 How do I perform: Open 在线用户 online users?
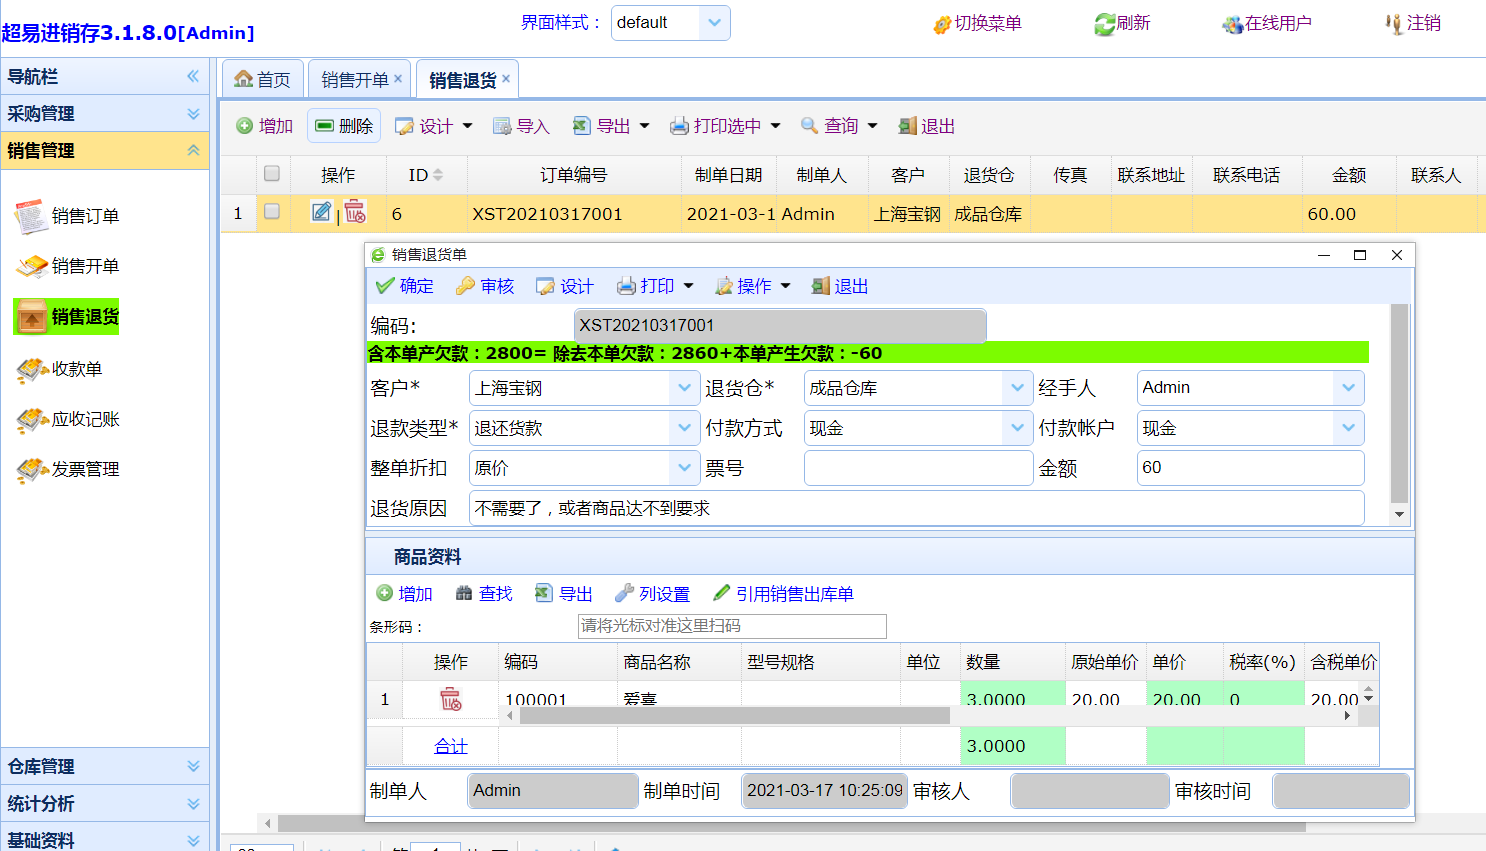1266,23
